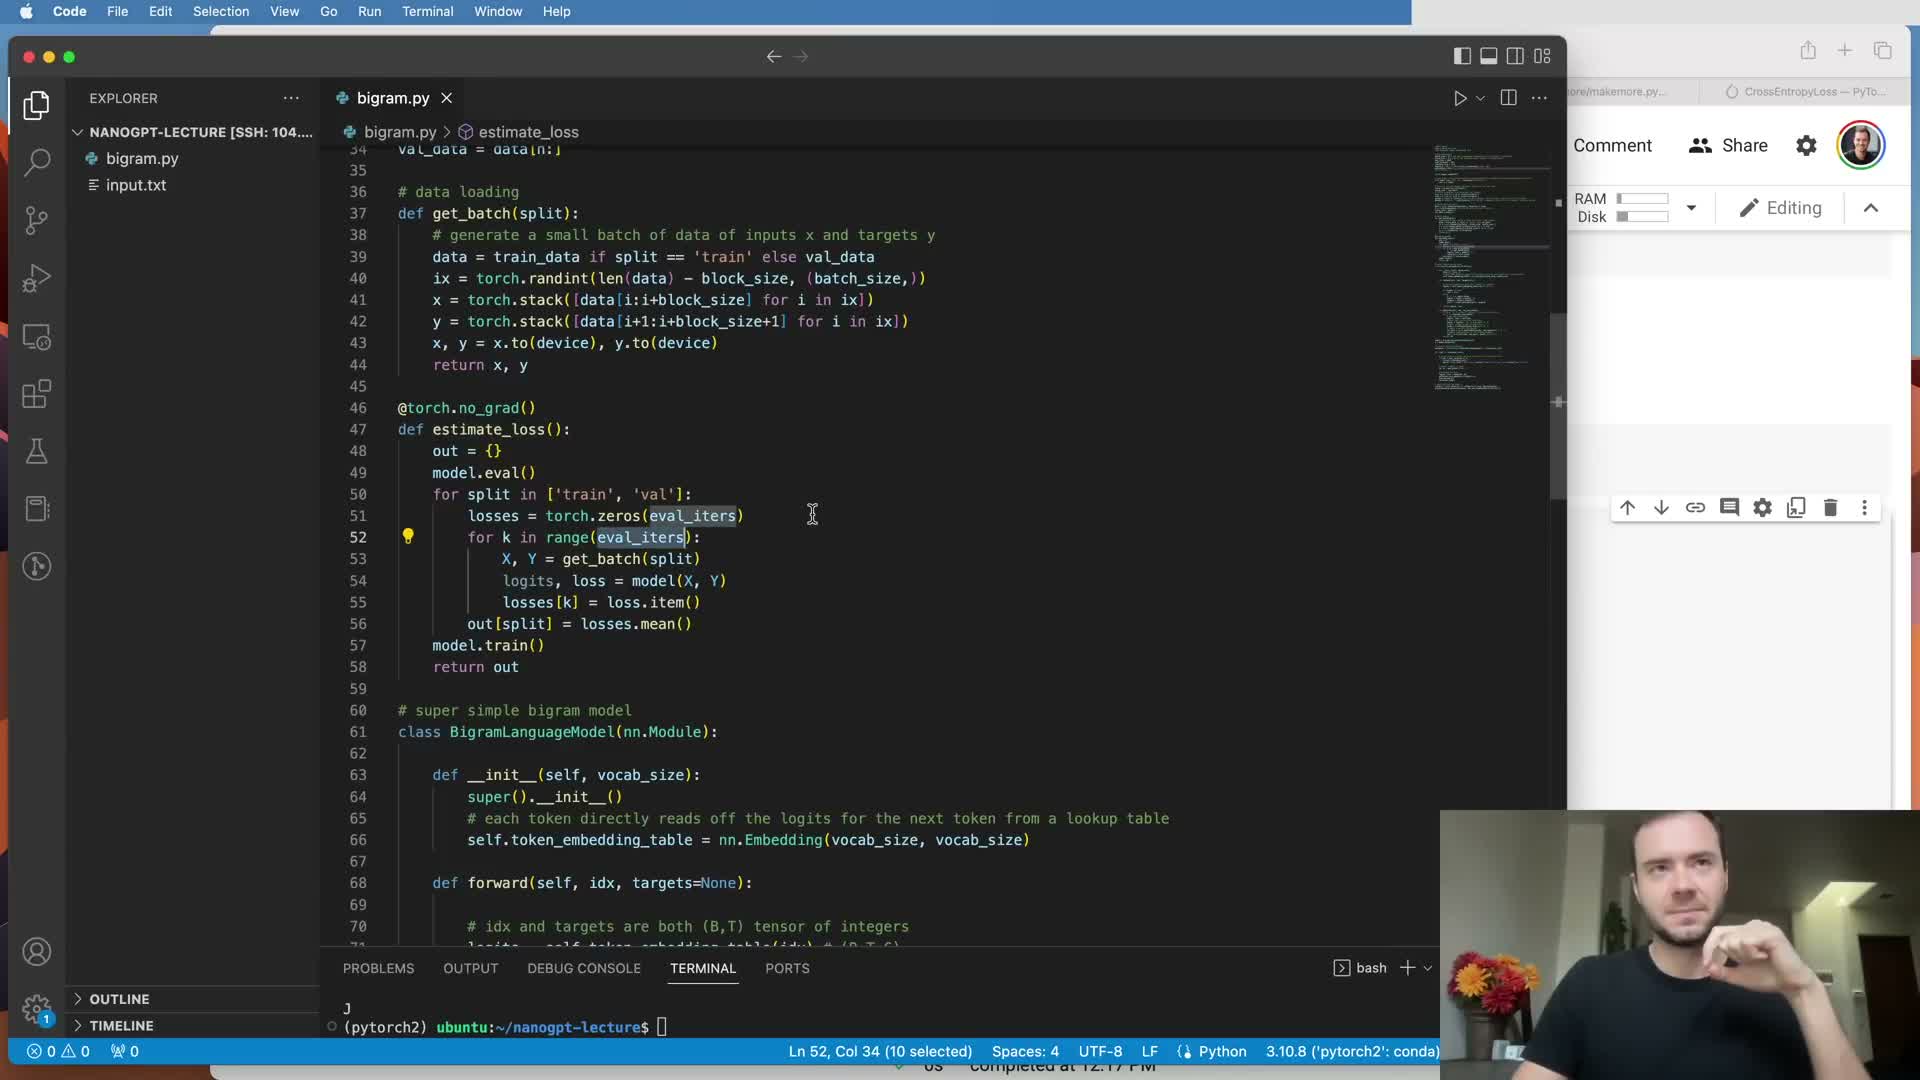The height and width of the screenshot is (1080, 1920).
Task: Open the Extensions view
Action: click(37, 394)
